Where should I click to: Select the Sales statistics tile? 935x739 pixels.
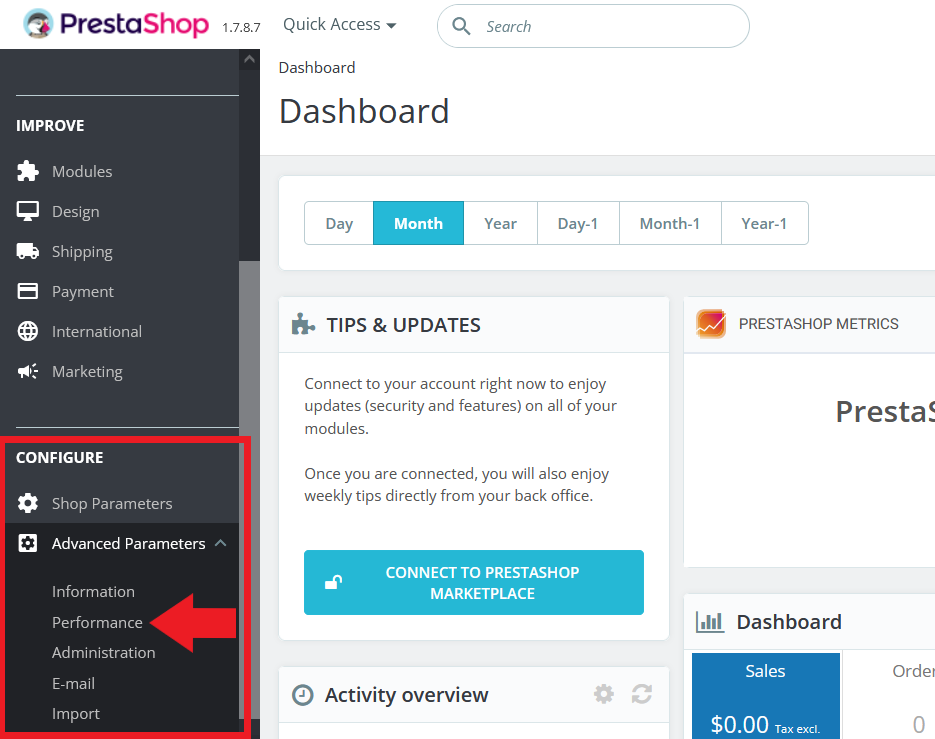point(766,696)
